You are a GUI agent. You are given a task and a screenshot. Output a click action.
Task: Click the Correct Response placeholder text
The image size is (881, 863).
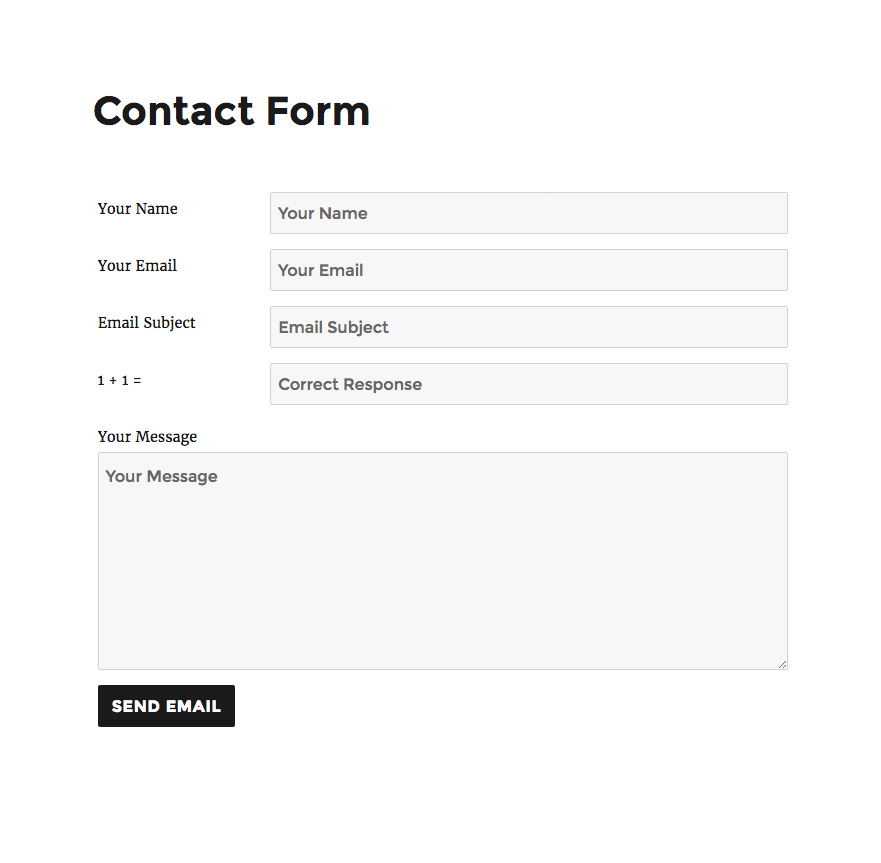(x=349, y=384)
